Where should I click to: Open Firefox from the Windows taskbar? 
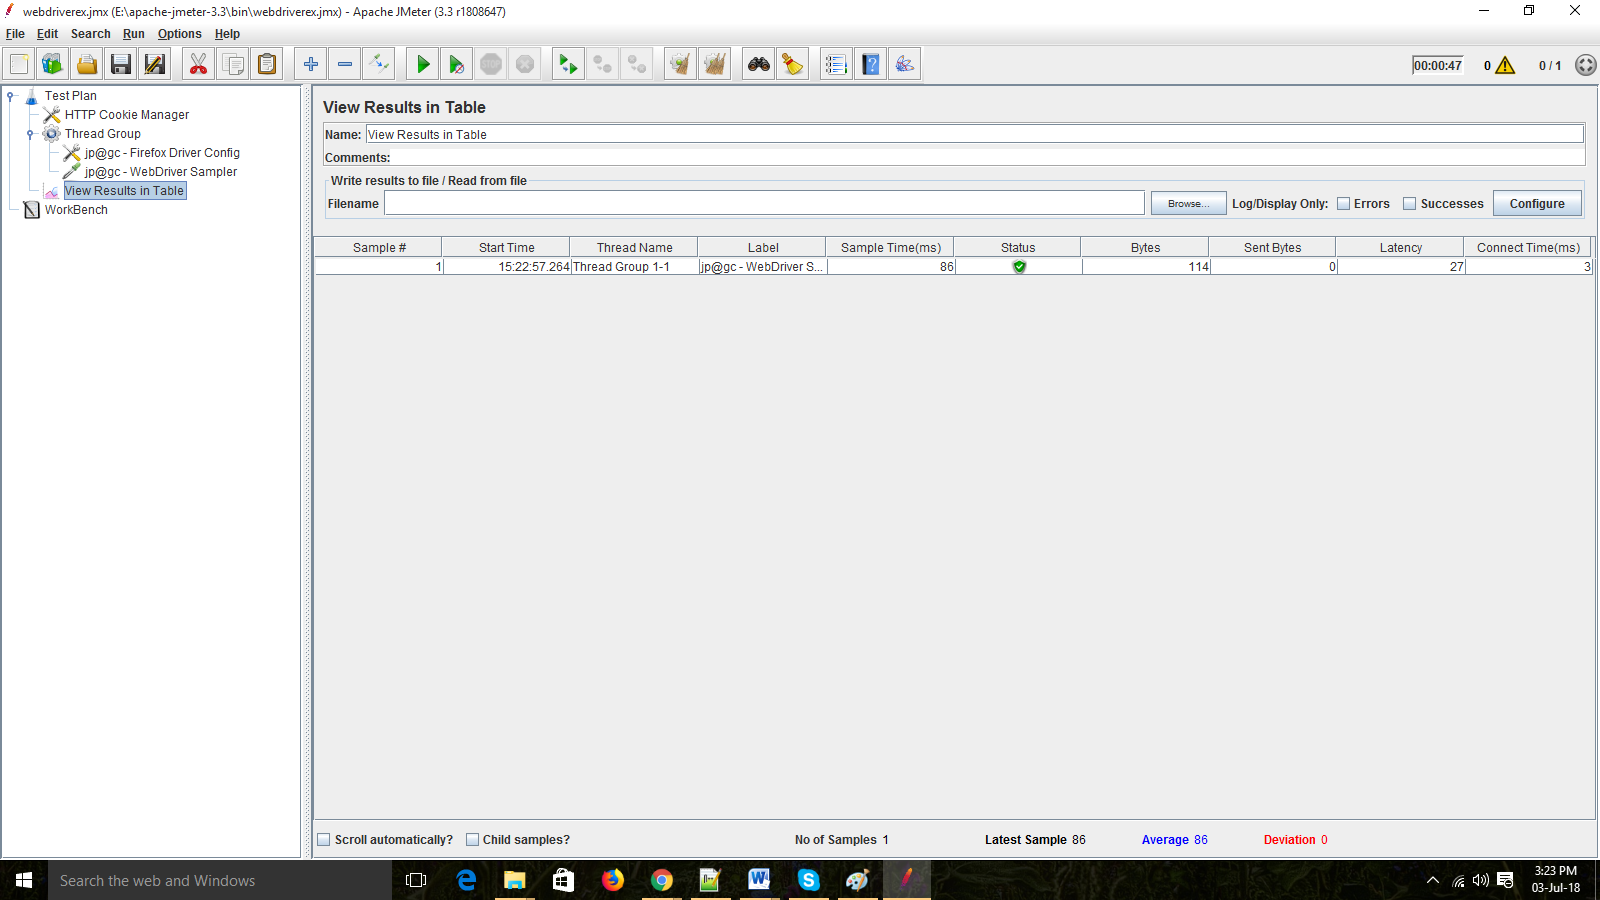[x=613, y=880]
